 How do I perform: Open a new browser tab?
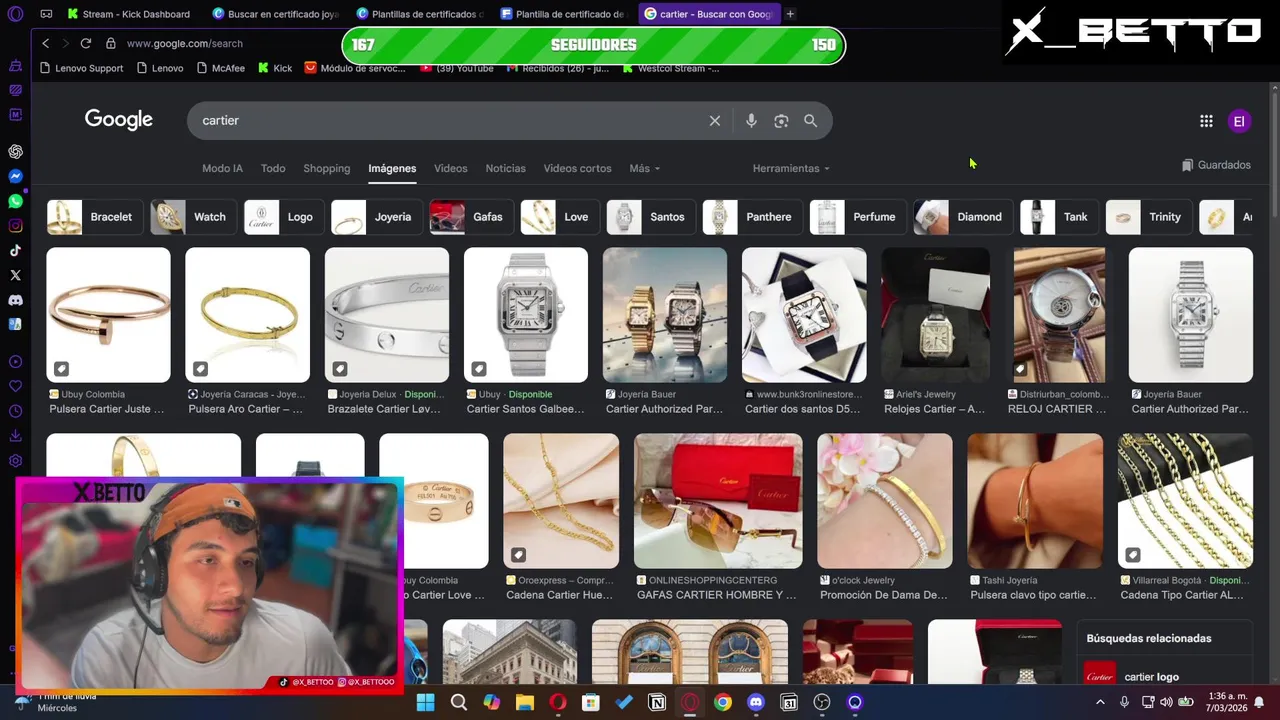click(790, 14)
